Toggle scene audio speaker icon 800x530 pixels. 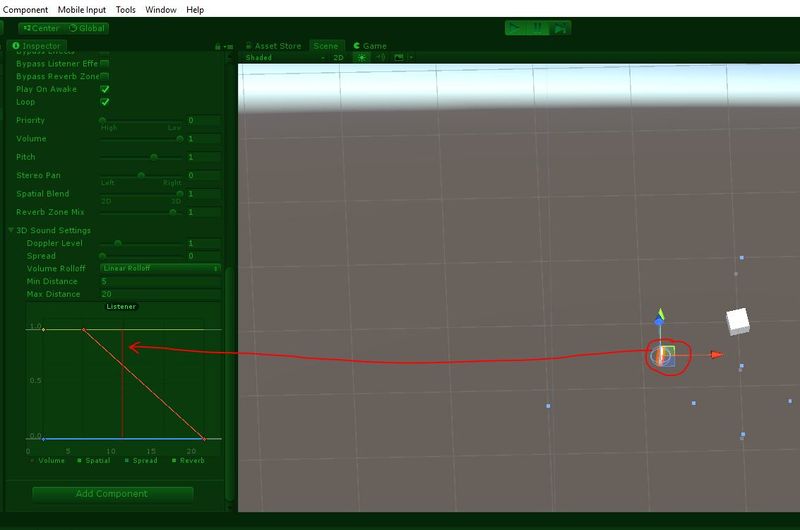(381, 58)
